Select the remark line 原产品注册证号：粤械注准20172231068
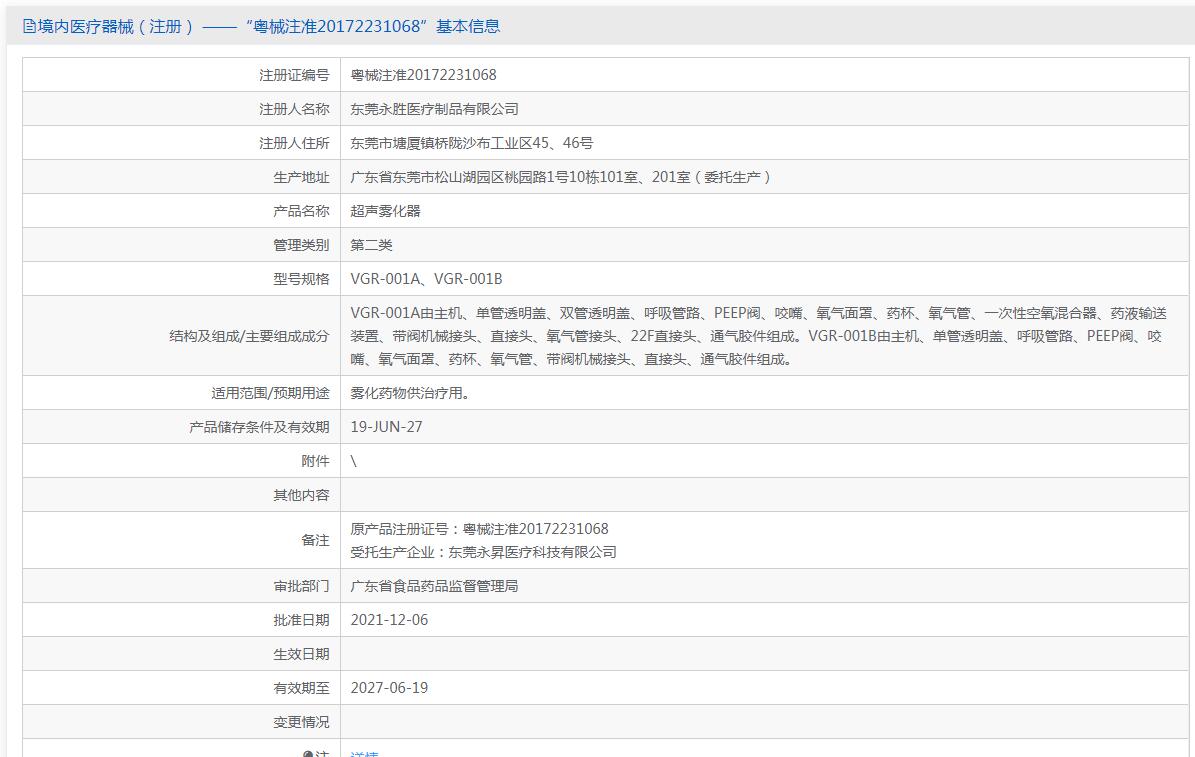Screen dimensions: 1195x757 tap(479, 529)
